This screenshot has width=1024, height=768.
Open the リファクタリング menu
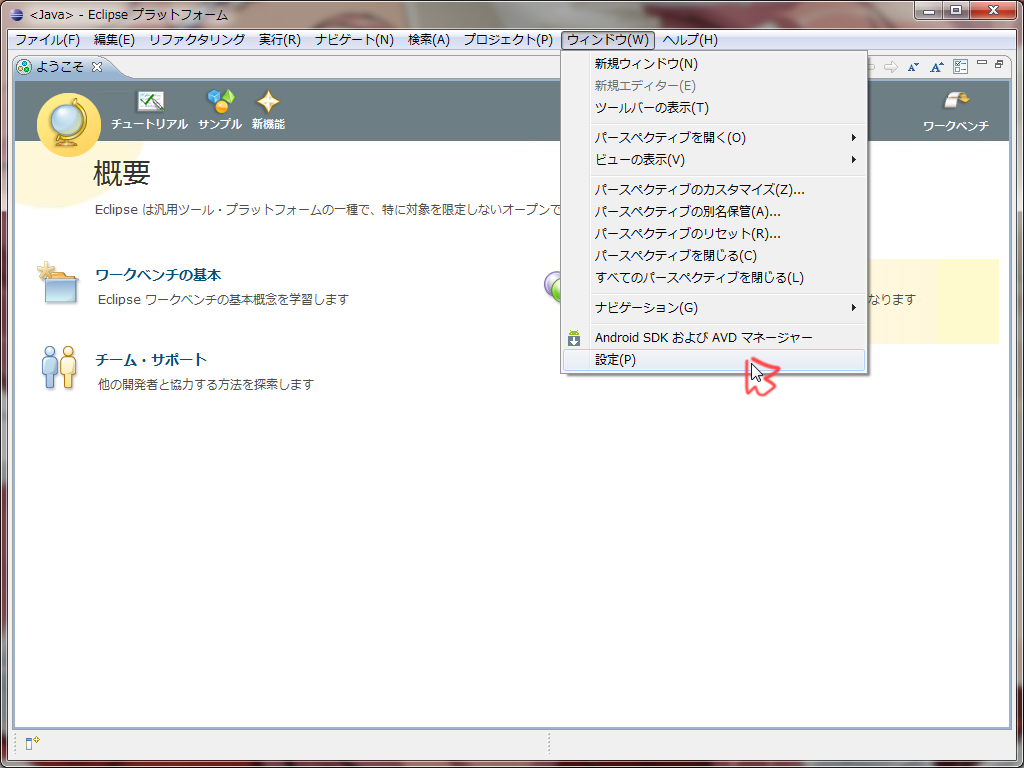[x=197, y=40]
